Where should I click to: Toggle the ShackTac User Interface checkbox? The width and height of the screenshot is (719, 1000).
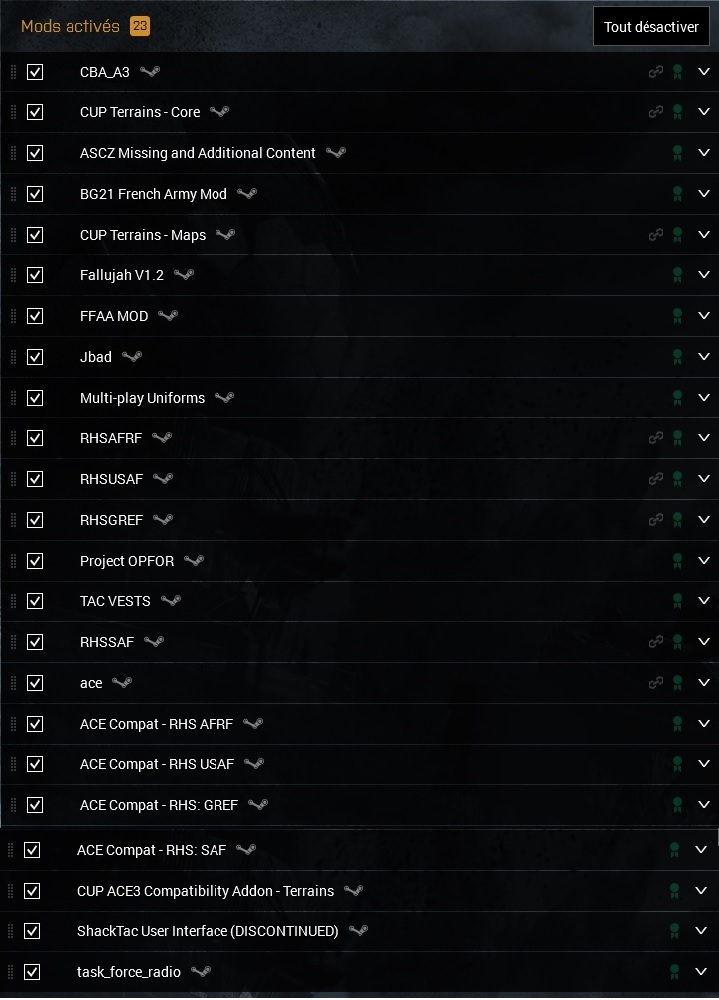coord(32,931)
